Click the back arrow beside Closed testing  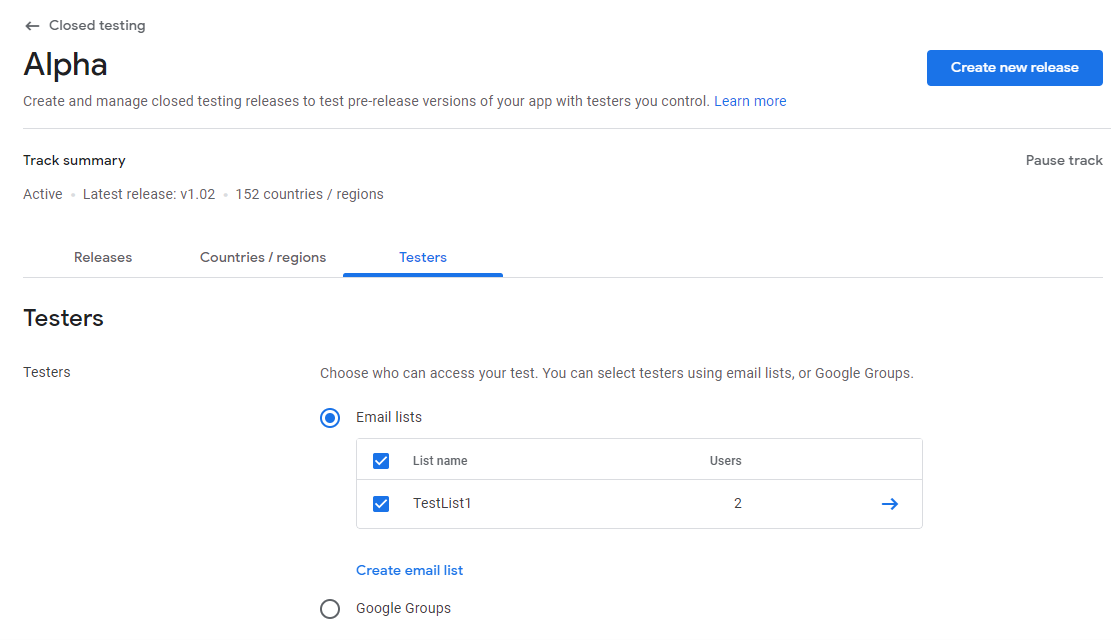click(32, 26)
